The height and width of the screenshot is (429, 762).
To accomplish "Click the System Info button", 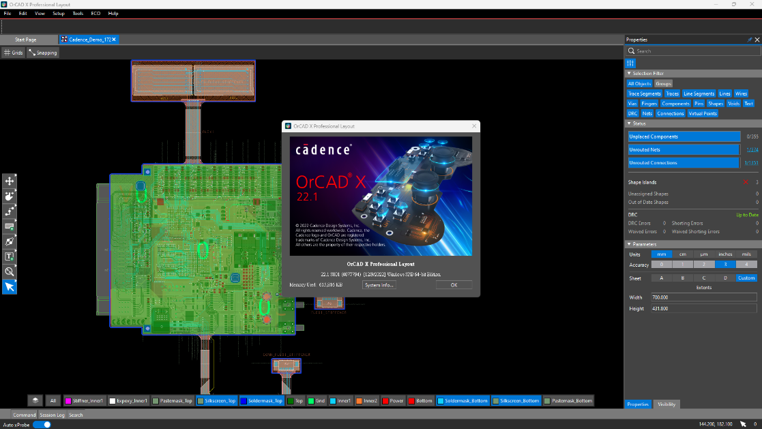I will point(379,285).
